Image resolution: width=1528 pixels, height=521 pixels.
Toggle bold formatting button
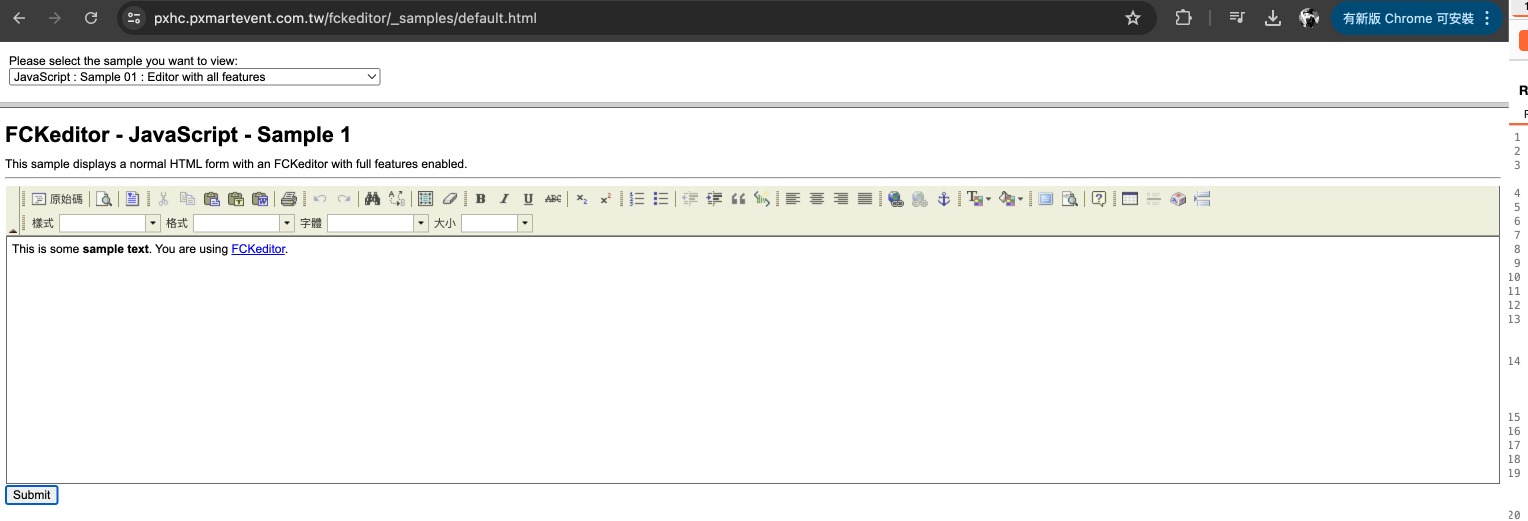tap(480, 199)
